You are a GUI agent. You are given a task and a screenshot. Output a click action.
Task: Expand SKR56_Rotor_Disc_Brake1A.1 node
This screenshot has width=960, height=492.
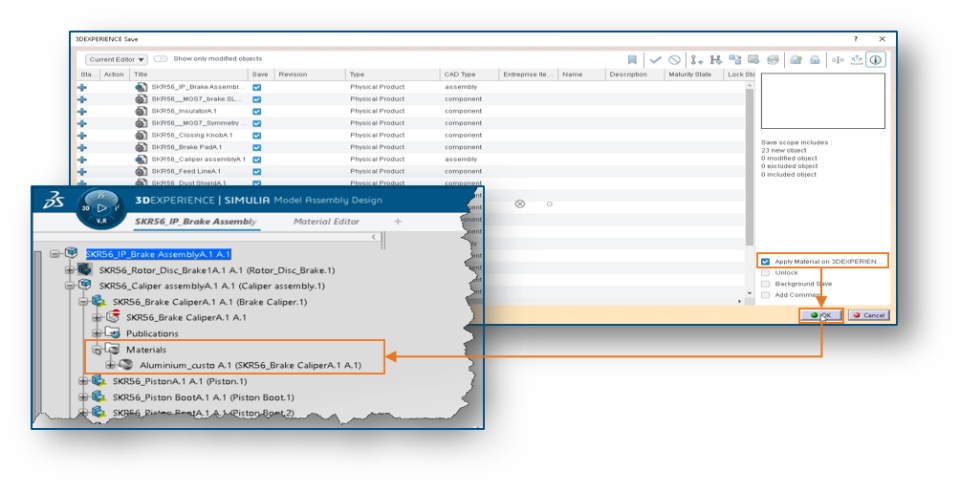(69, 270)
